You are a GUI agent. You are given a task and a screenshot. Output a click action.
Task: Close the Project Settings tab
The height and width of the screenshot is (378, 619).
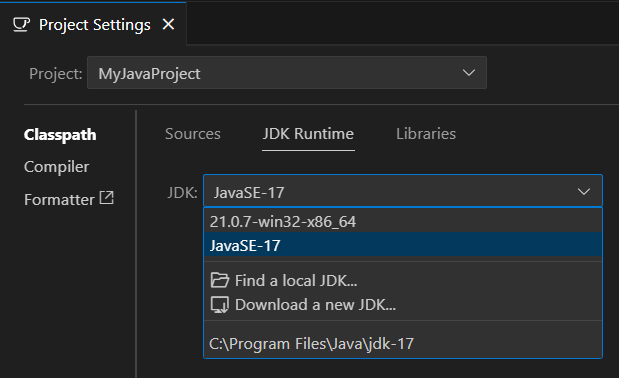click(169, 24)
